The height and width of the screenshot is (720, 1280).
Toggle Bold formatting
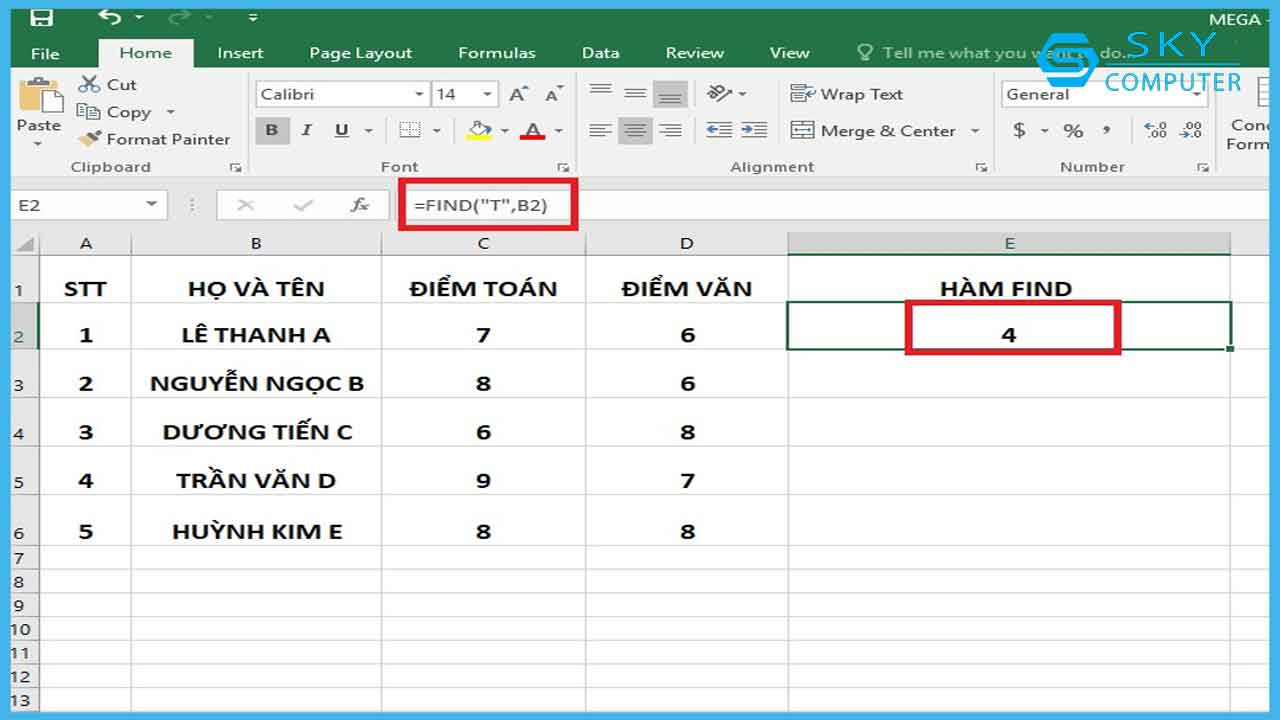coord(271,130)
